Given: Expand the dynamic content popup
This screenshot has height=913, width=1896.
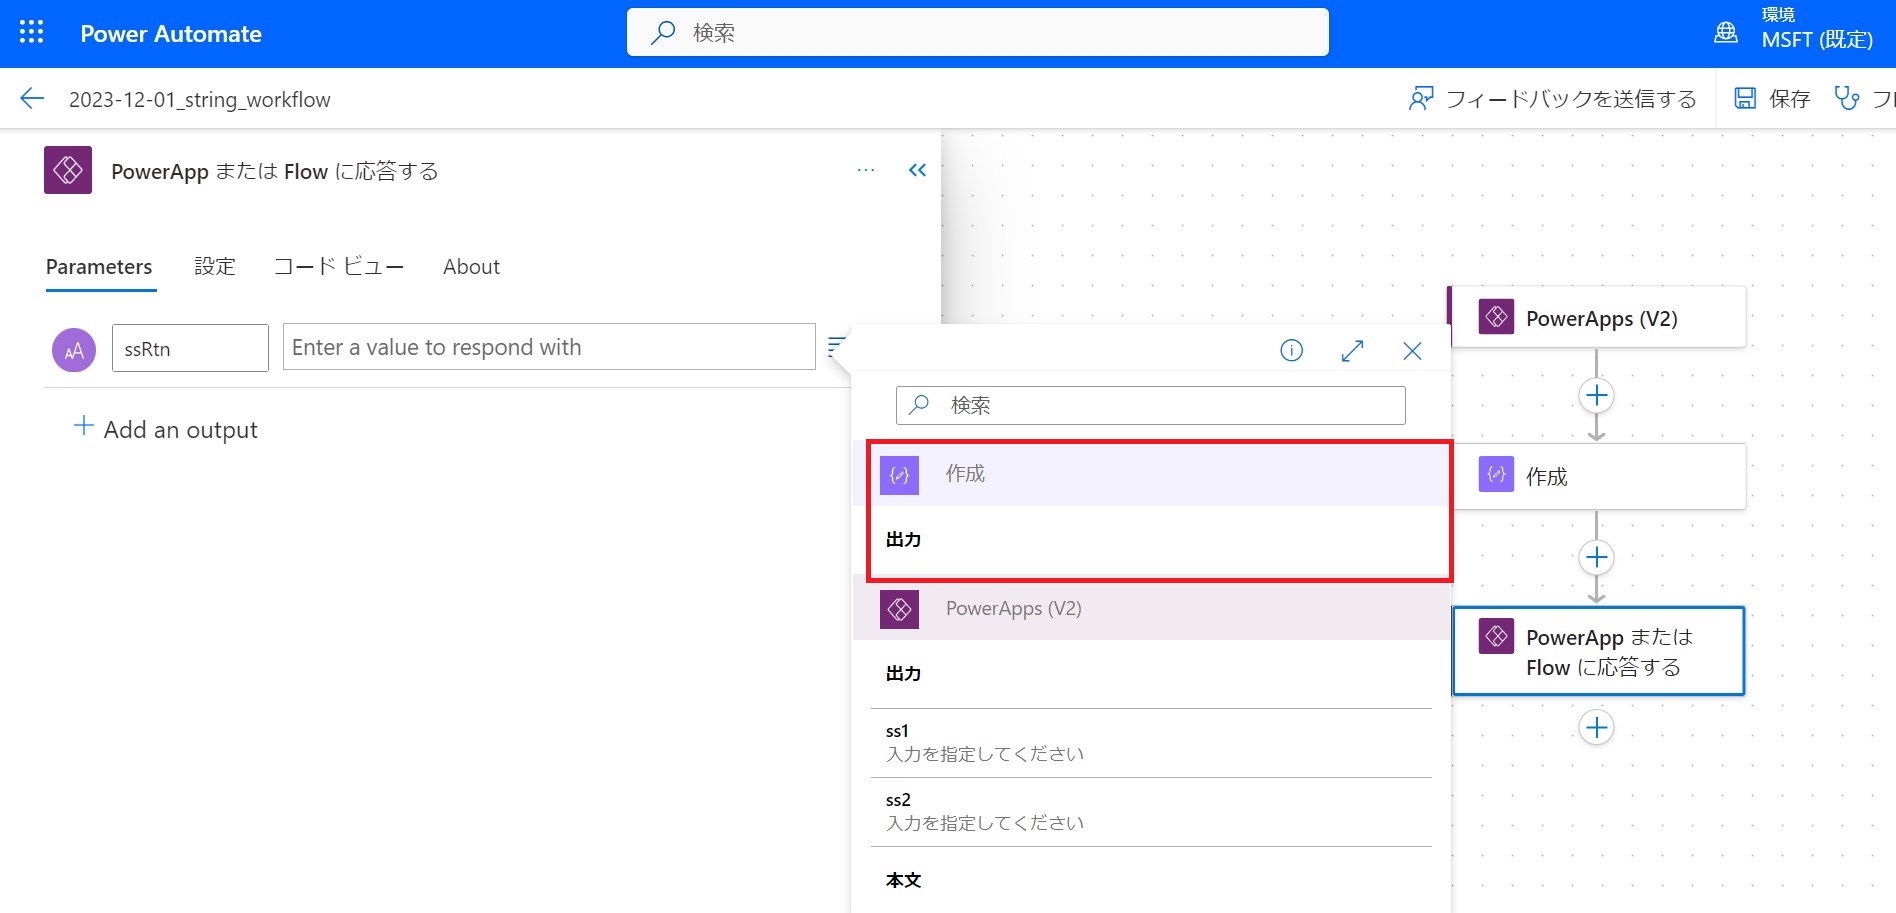Looking at the screenshot, I should pos(1352,350).
